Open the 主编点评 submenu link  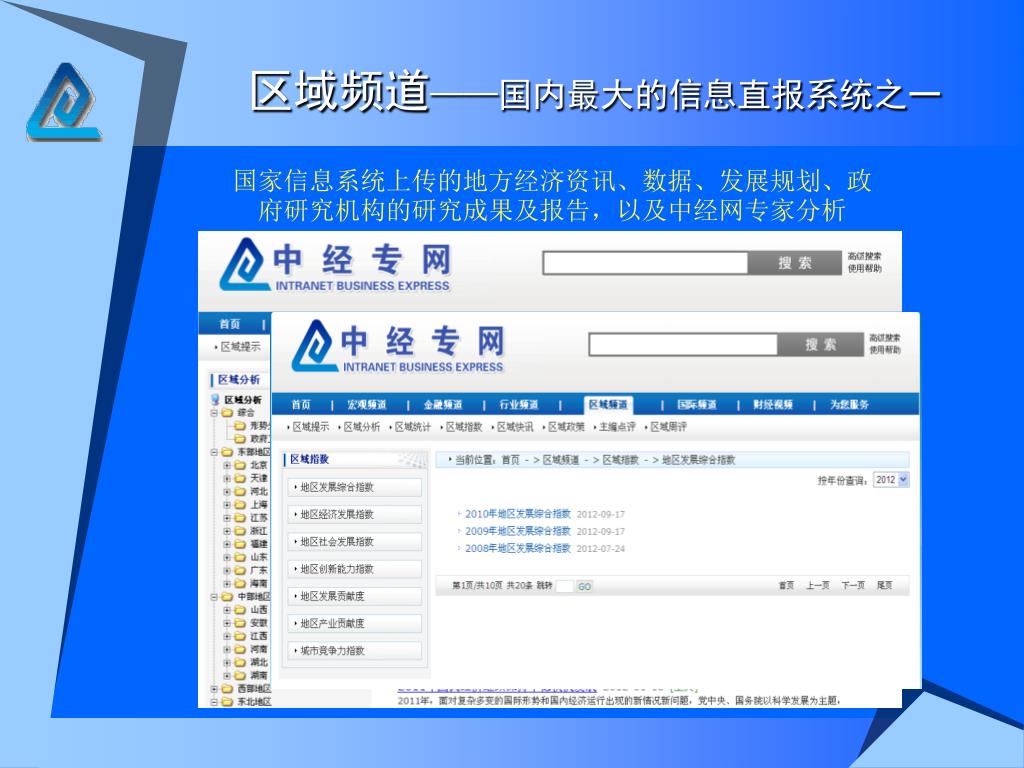[617, 427]
